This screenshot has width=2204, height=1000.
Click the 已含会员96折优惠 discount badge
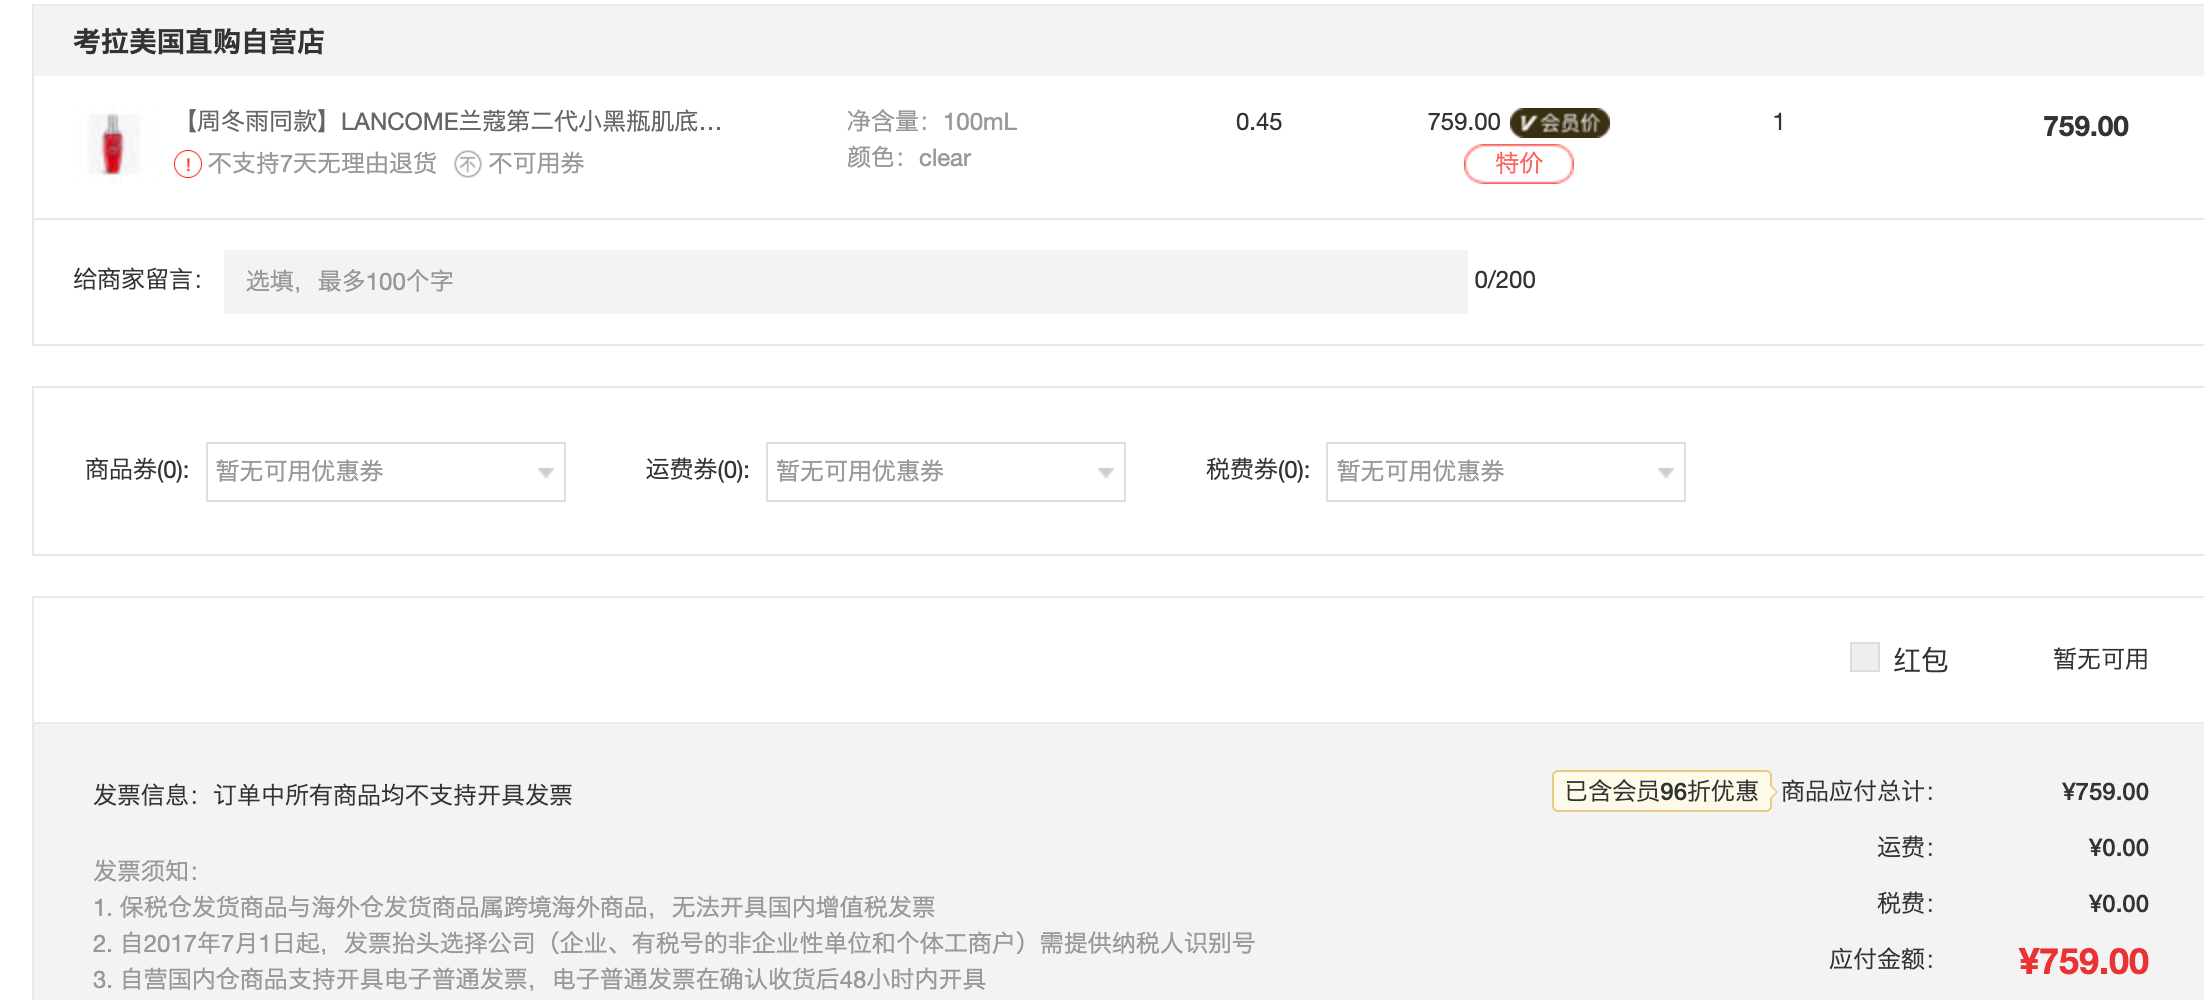(1661, 791)
